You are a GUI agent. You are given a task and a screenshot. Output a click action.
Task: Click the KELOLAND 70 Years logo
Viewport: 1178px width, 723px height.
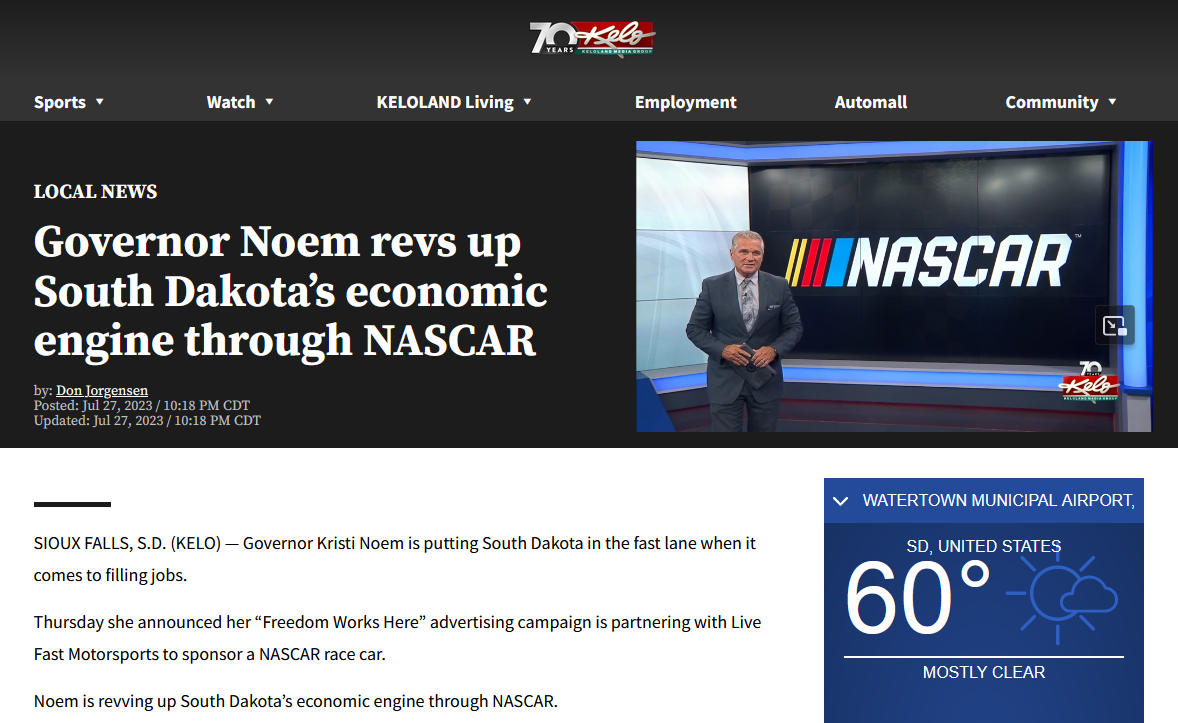(x=592, y=38)
